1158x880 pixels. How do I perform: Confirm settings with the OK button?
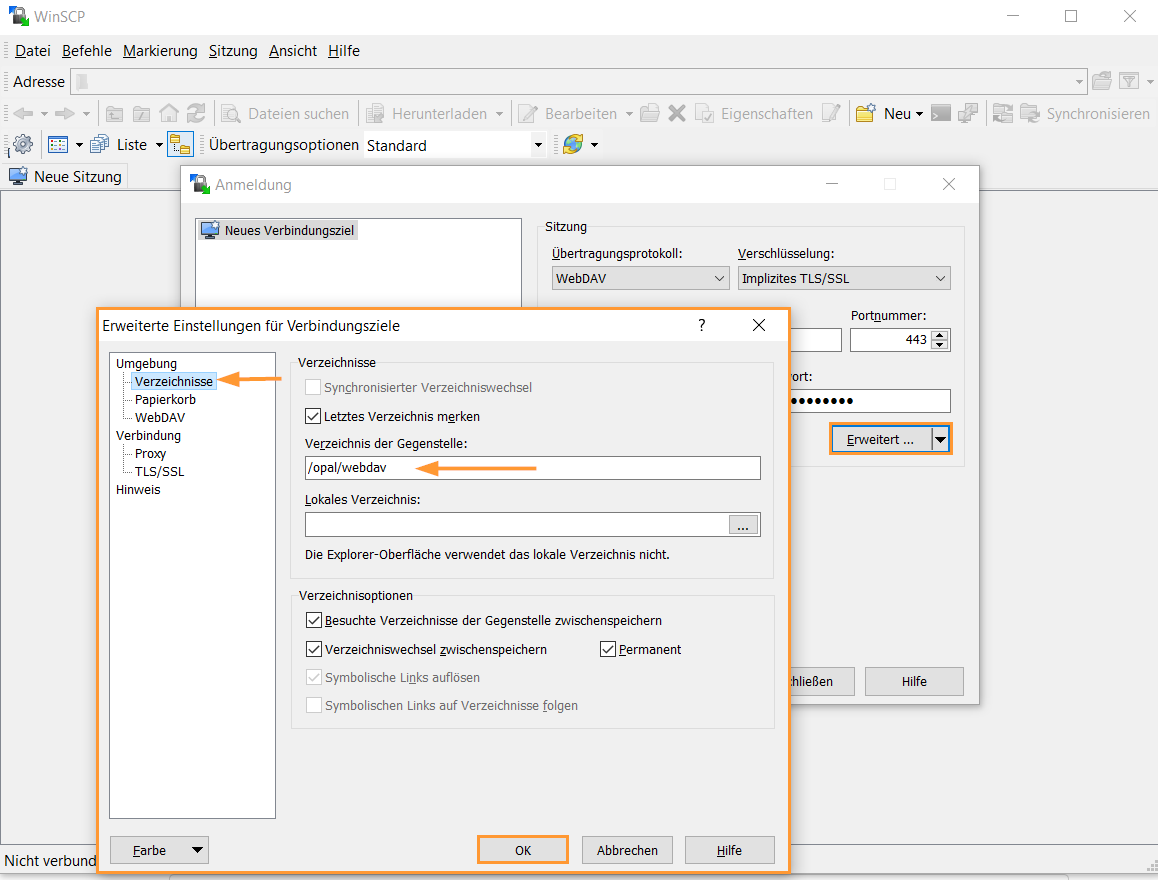[522, 849]
